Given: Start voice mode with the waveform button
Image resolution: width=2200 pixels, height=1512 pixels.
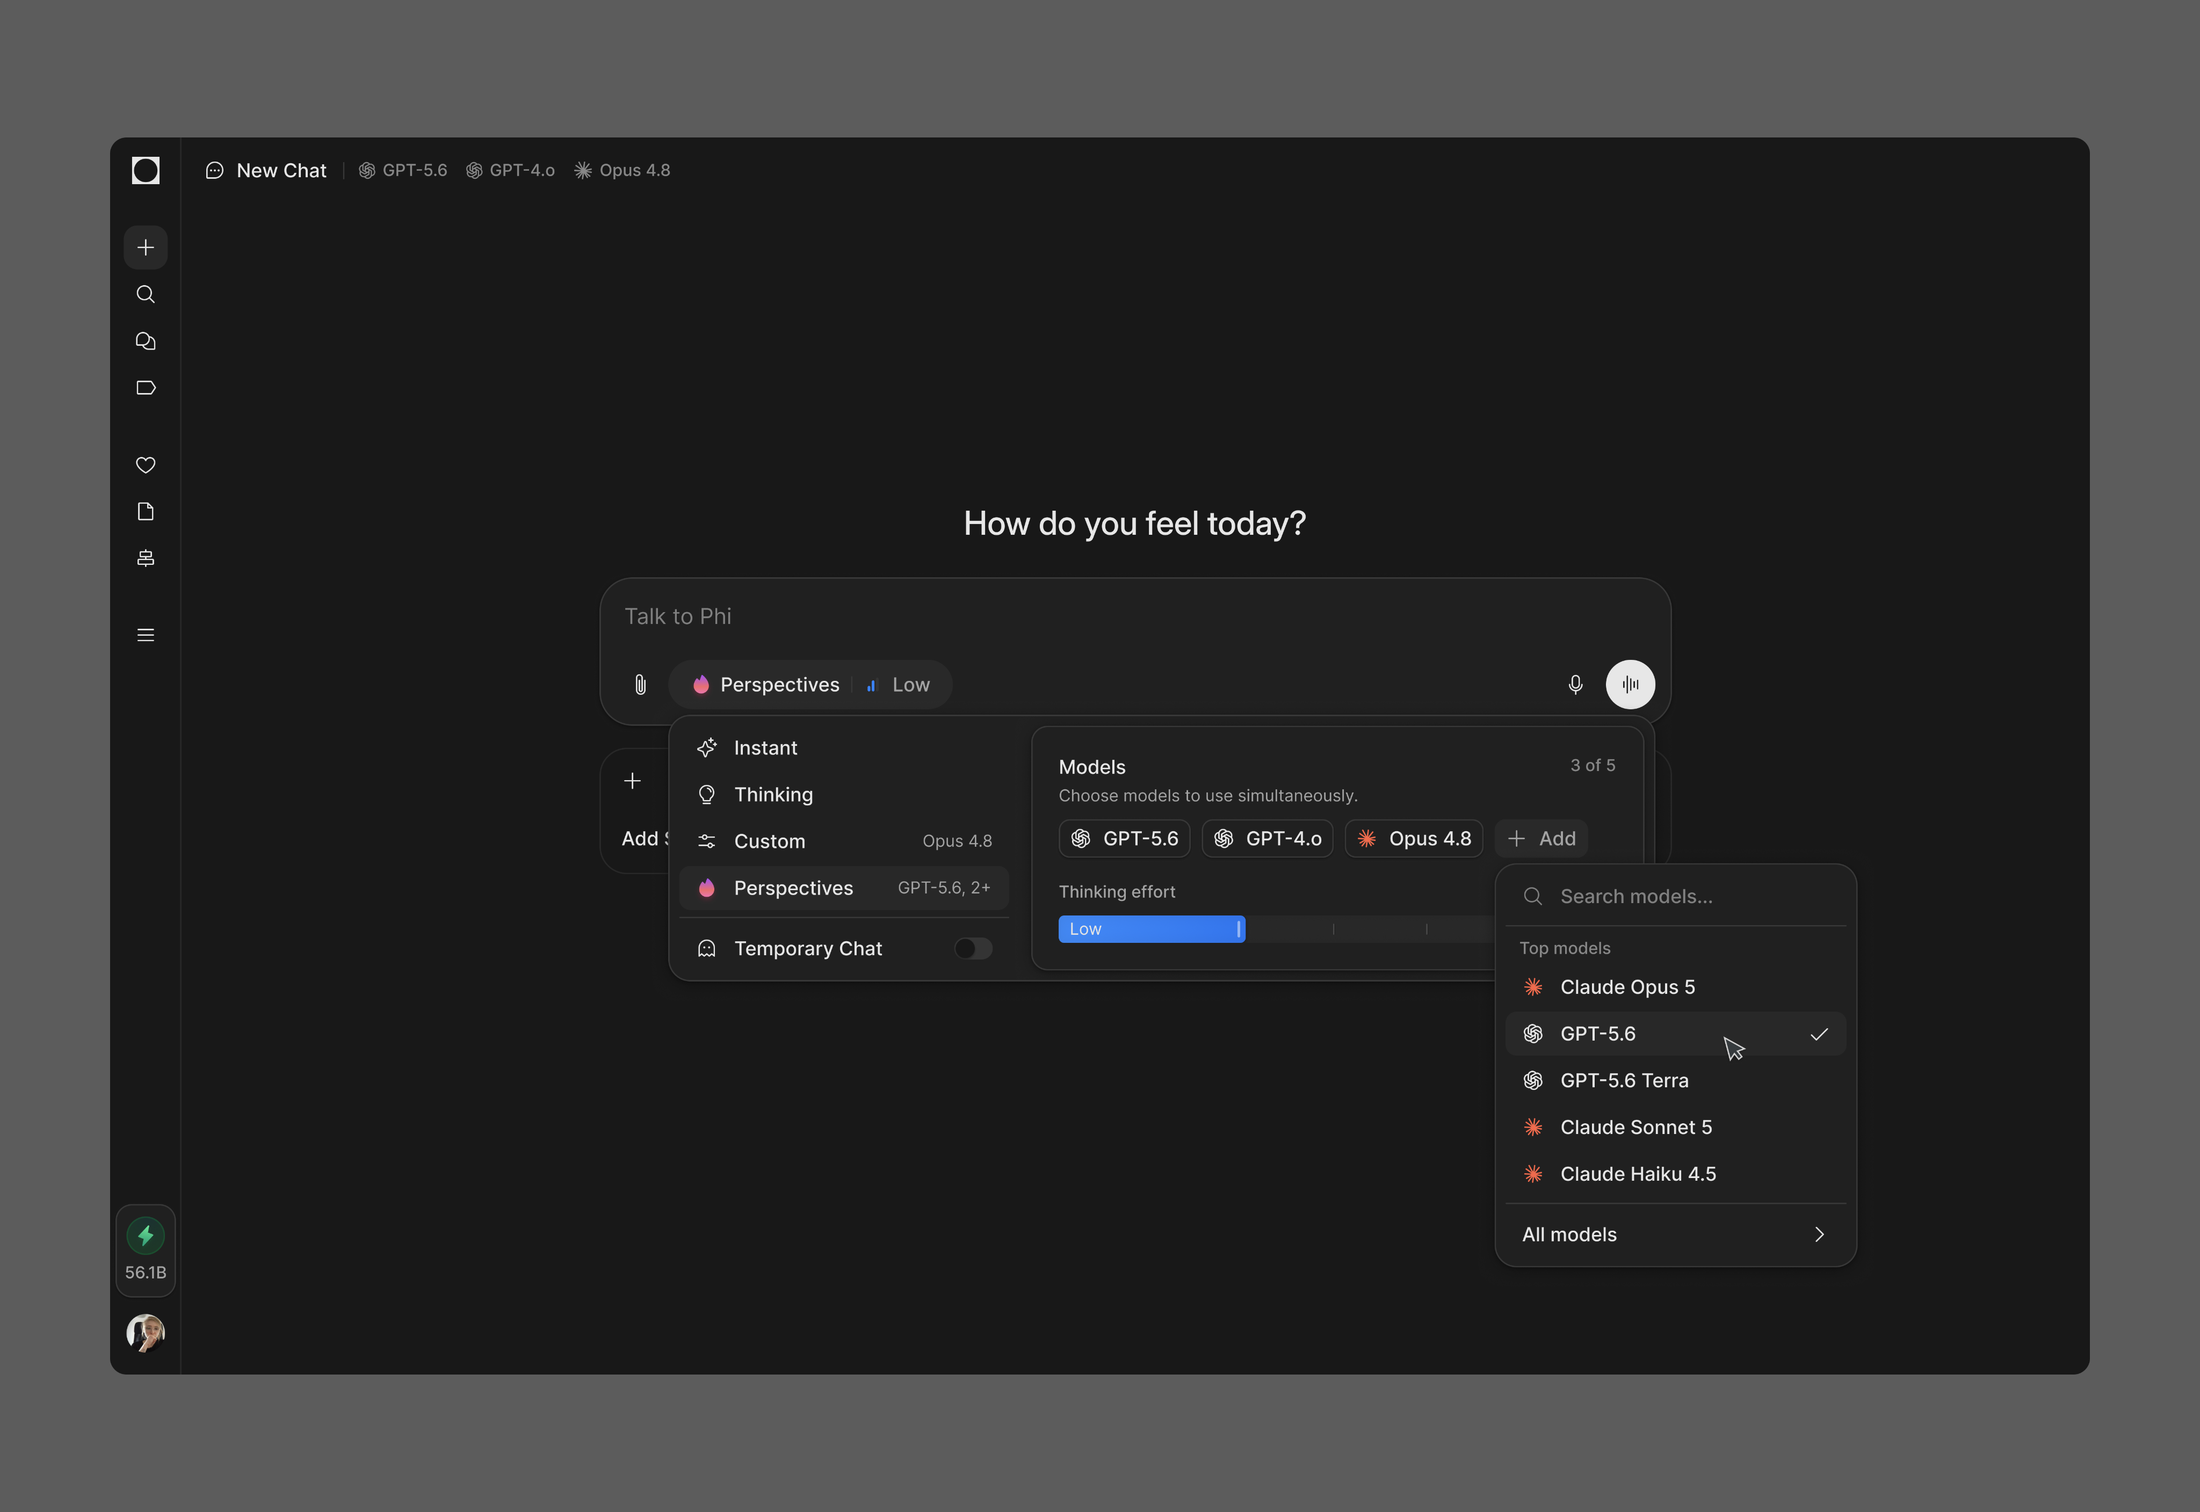Looking at the screenshot, I should [x=1630, y=685].
